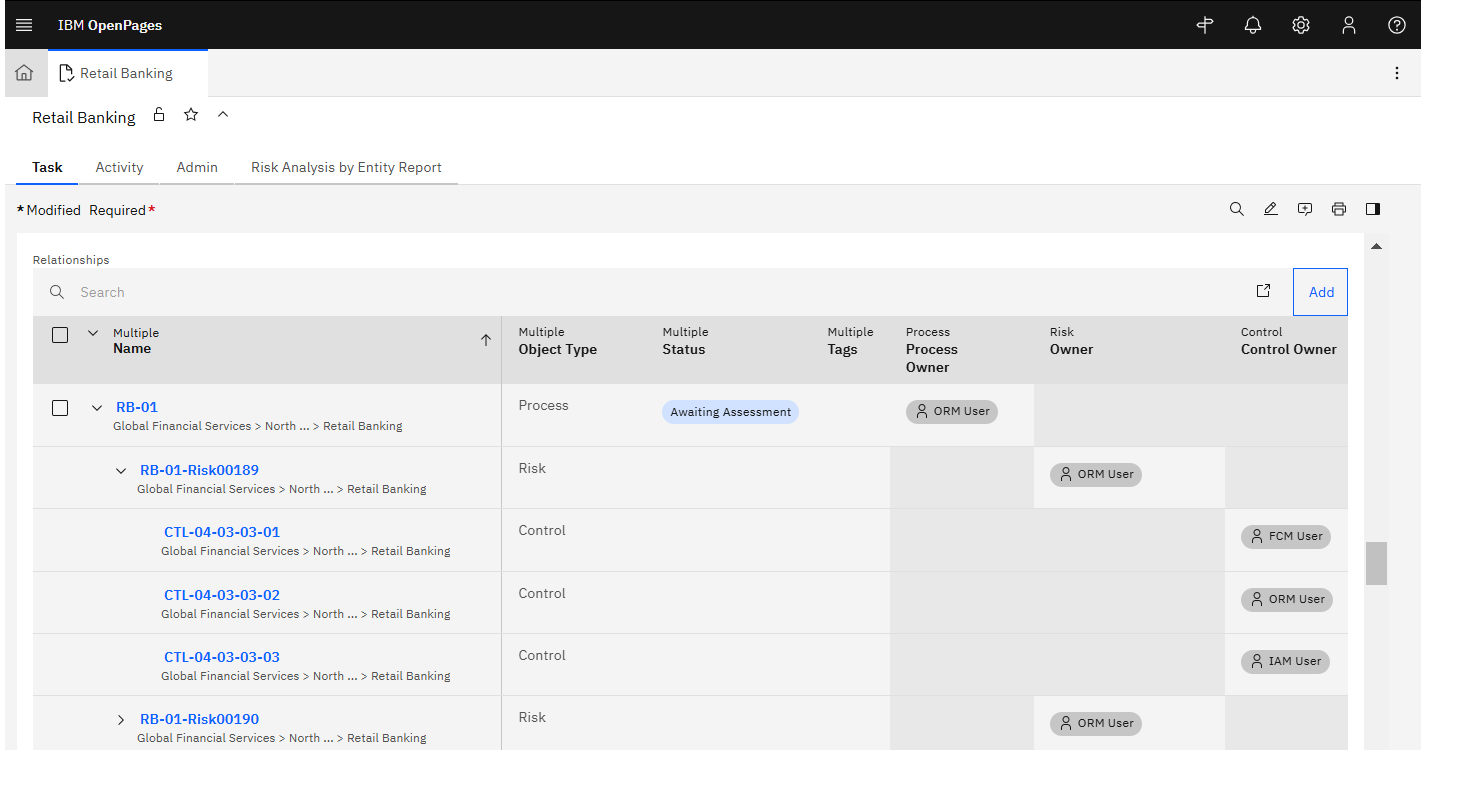Open the help icon
The width and height of the screenshot is (1466, 799).
(1396, 24)
